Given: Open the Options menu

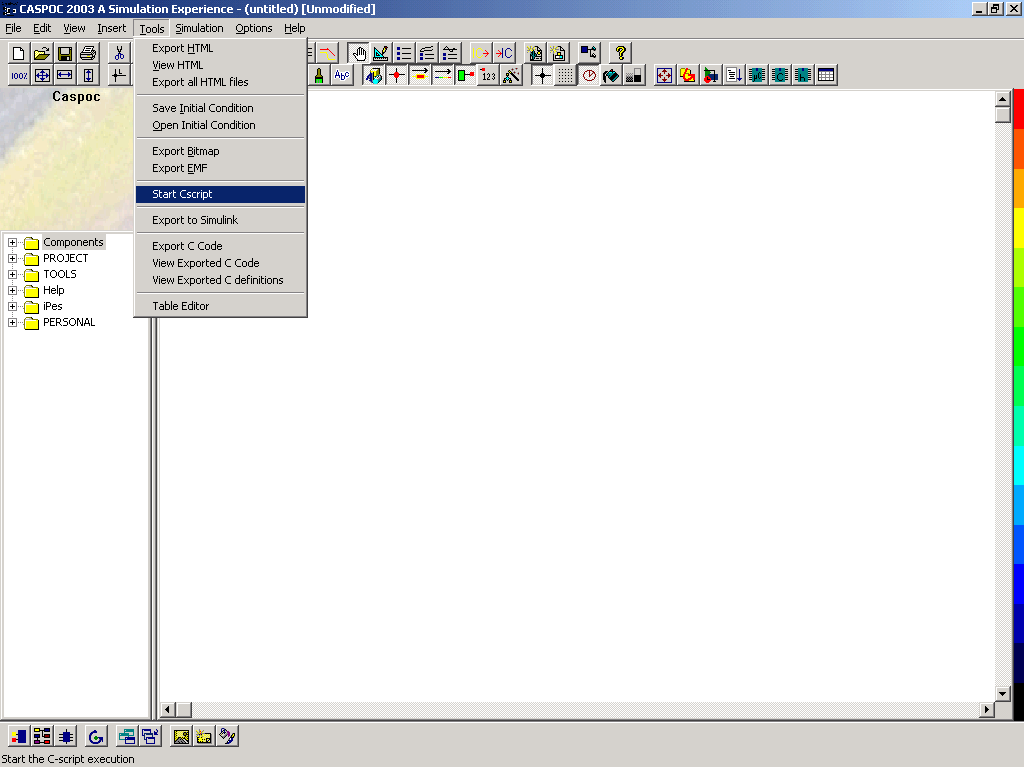Looking at the screenshot, I should [x=253, y=28].
